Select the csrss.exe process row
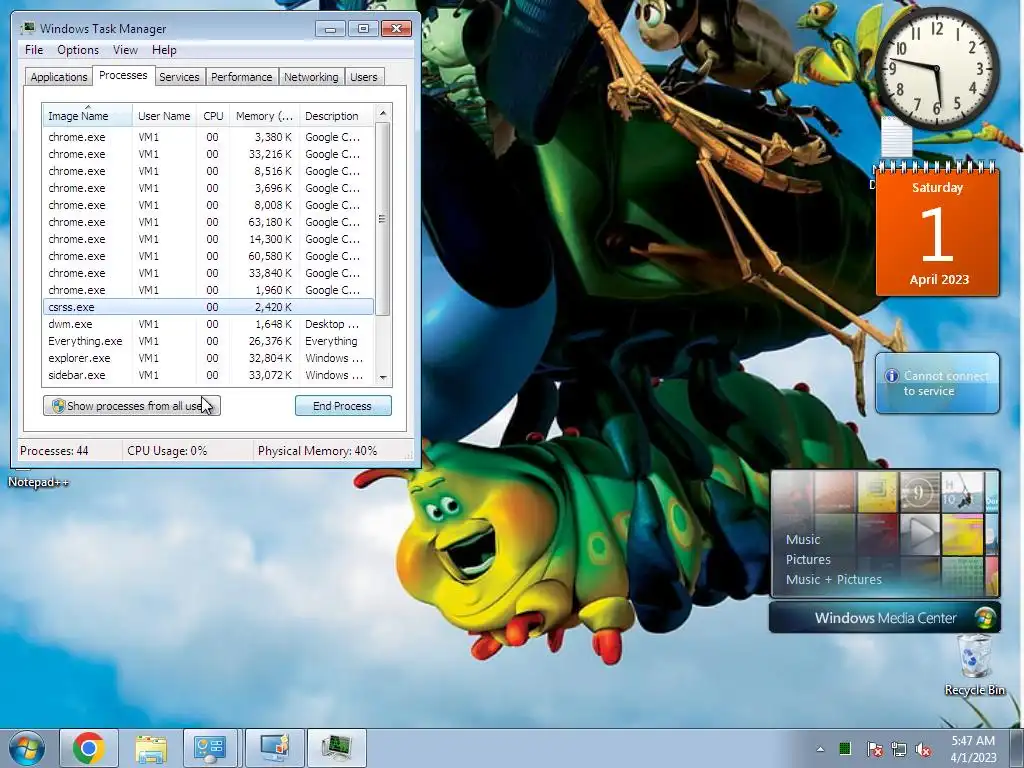The height and width of the screenshot is (768, 1024). tap(208, 307)
